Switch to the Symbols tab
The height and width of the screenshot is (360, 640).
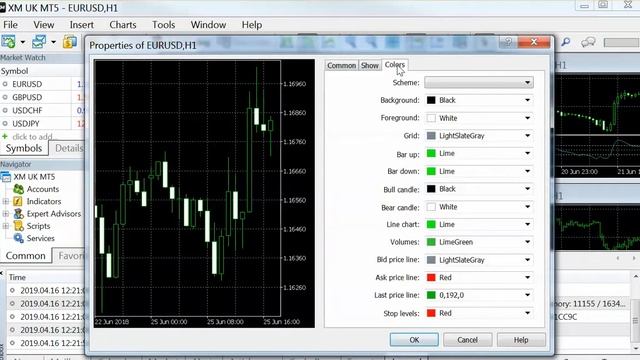point(24,148)
